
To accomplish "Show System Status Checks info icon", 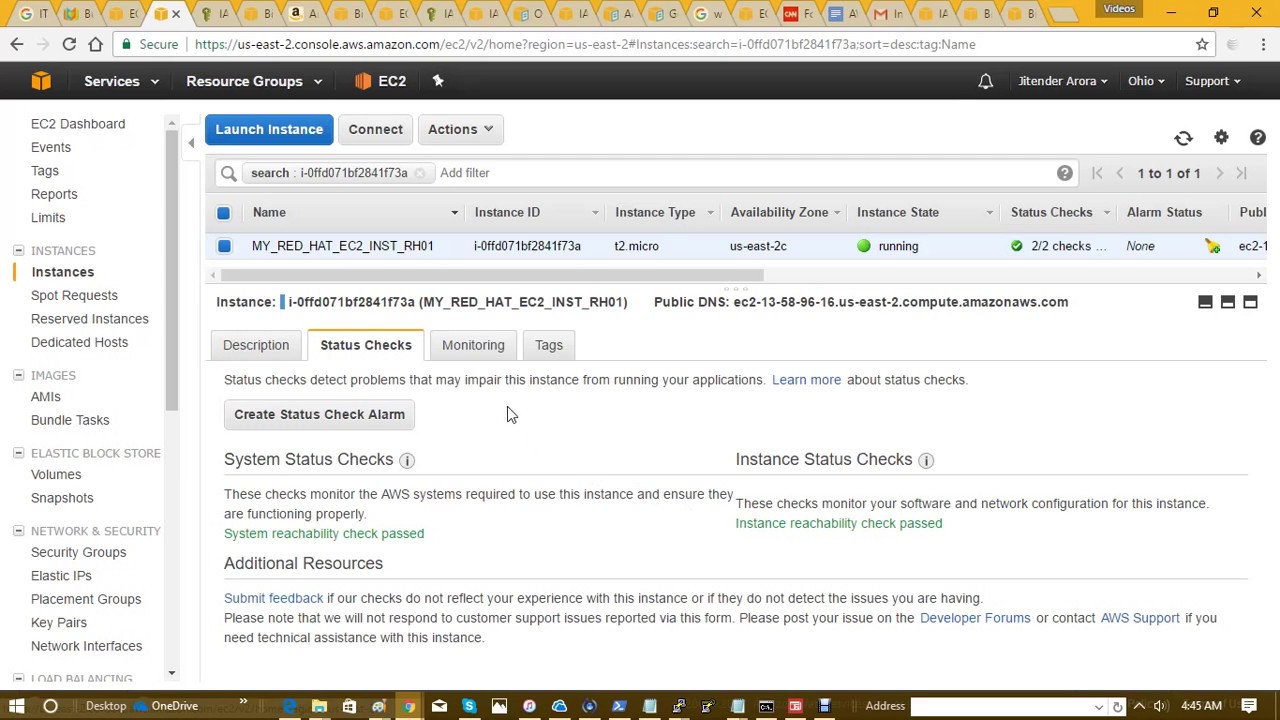I will (x=407, y=460).
